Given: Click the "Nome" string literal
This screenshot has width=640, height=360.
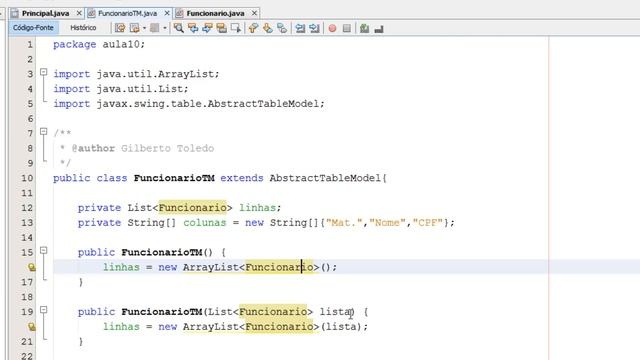Looking at the screenshot, I should click(388, 222).
